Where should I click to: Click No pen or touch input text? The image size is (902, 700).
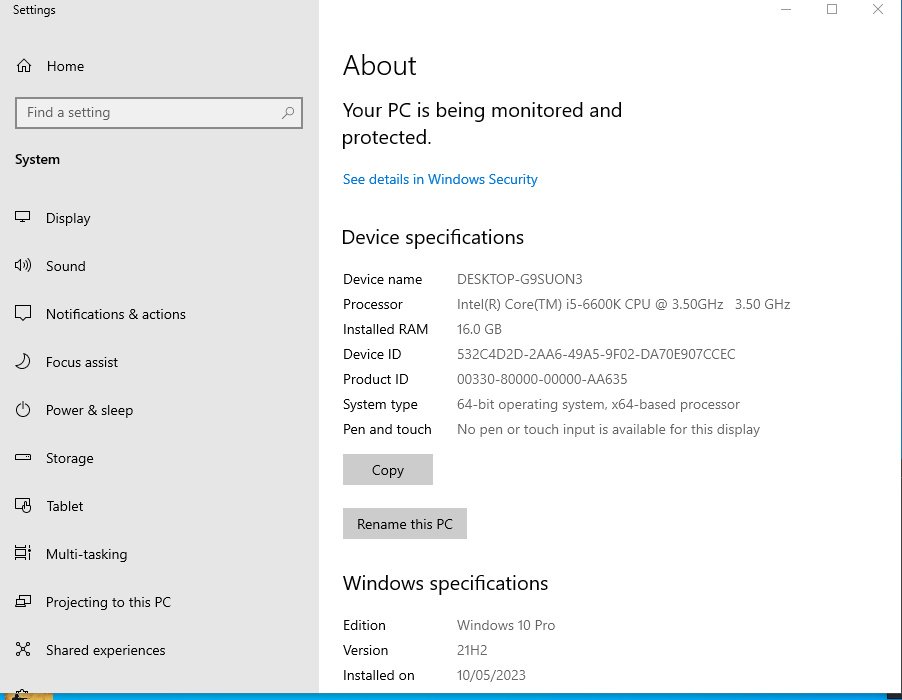[x=608, y=430]
